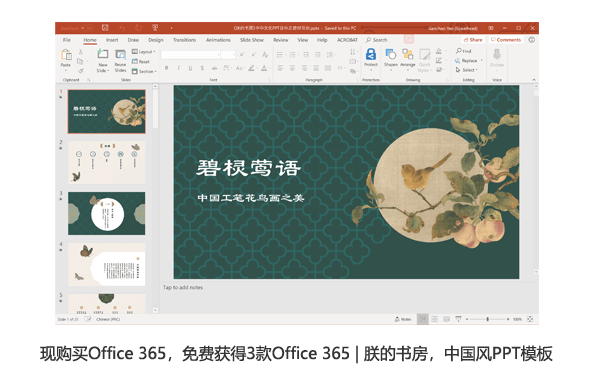Click the Find button
Viewport: 593px width, 390px height.
point(464,51)
